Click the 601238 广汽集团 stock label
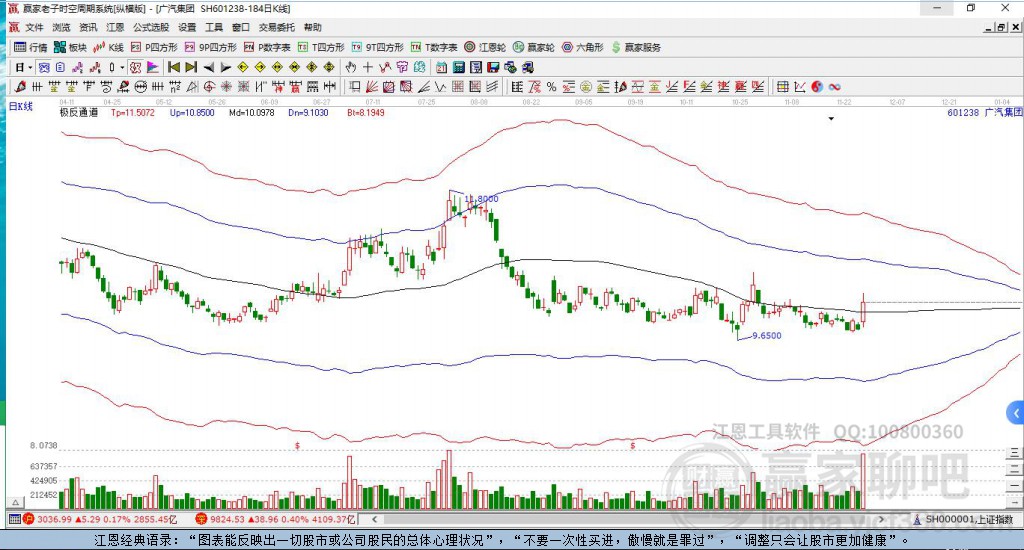 [984, 113]
